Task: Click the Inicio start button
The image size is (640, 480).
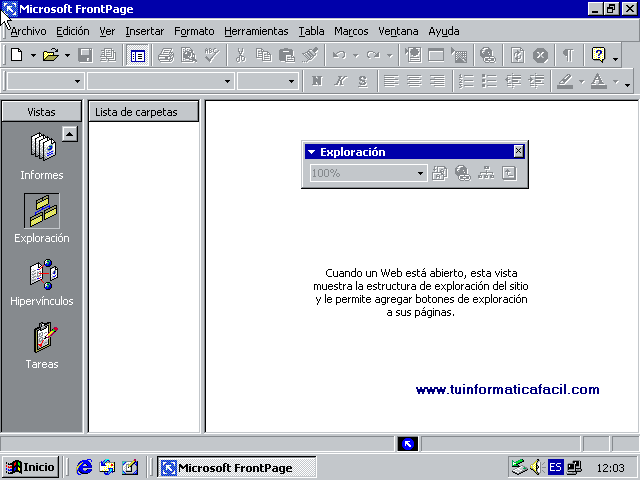Action: tap(31, 467)
